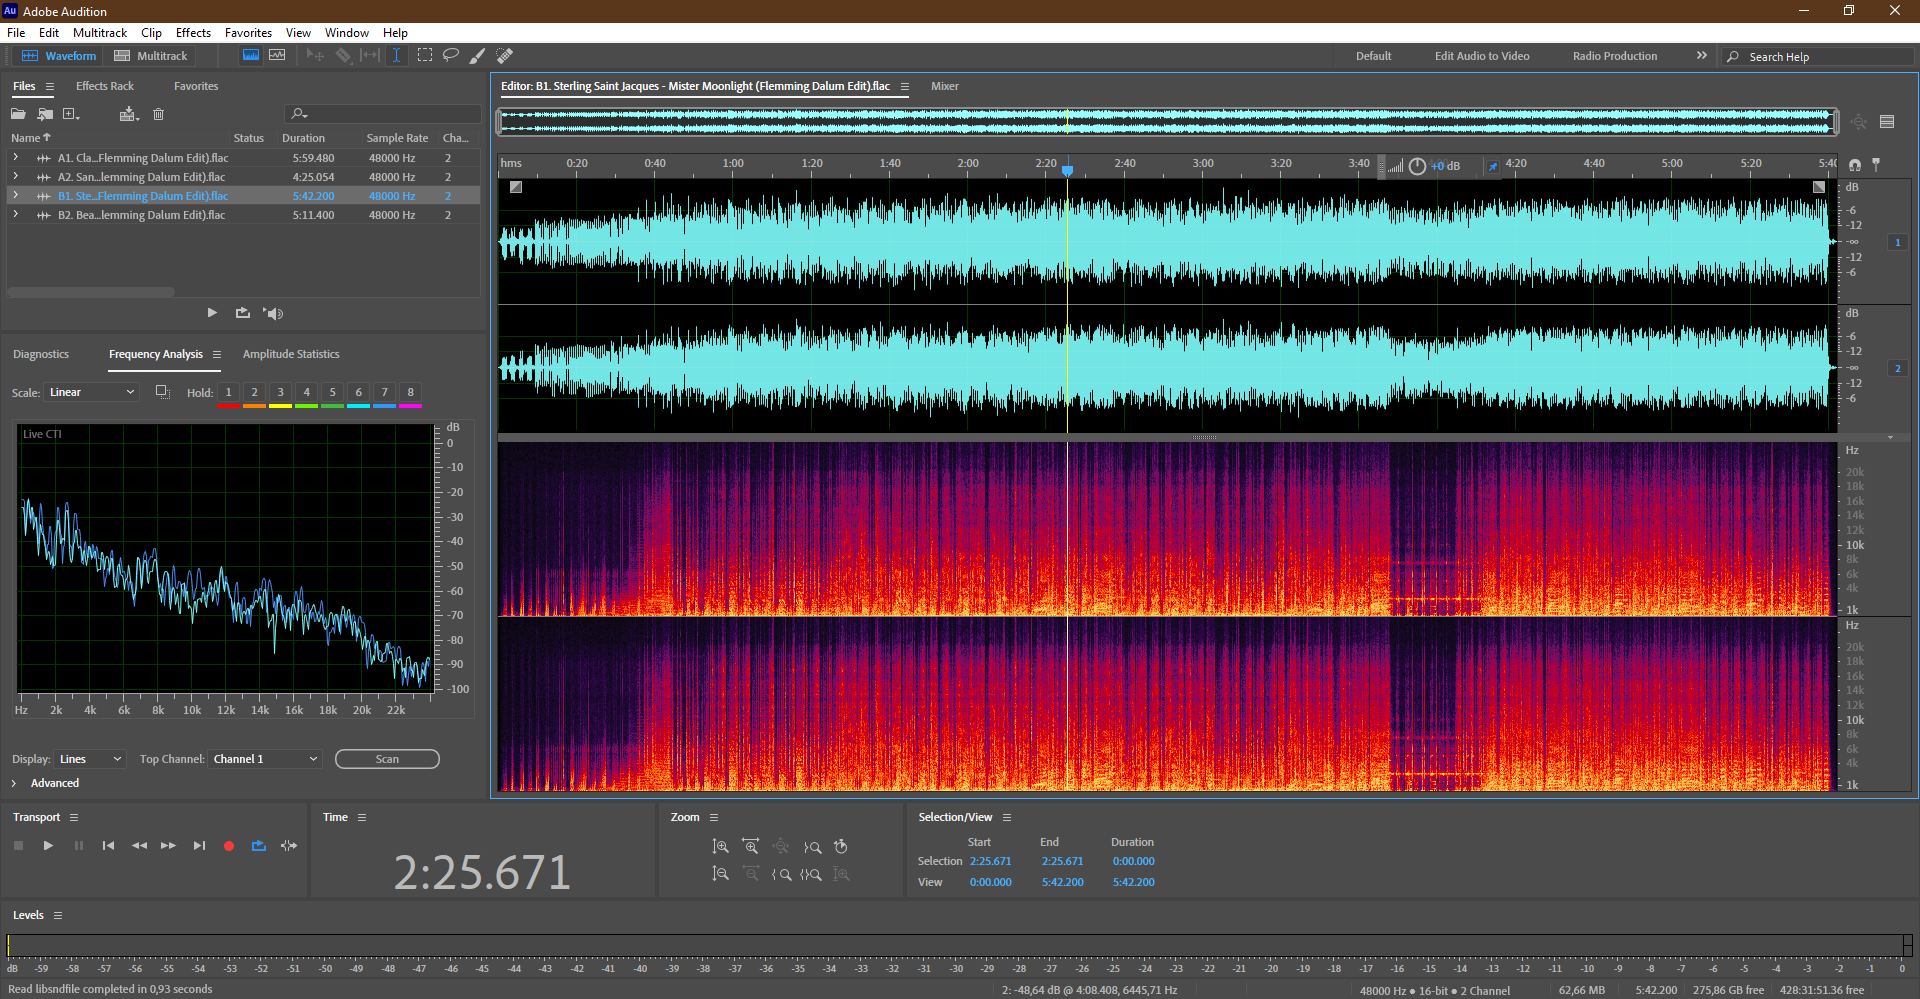Click Zoom to In Point icon
The height and width of the screenshot is (999, 1920).
click(781, 874)
